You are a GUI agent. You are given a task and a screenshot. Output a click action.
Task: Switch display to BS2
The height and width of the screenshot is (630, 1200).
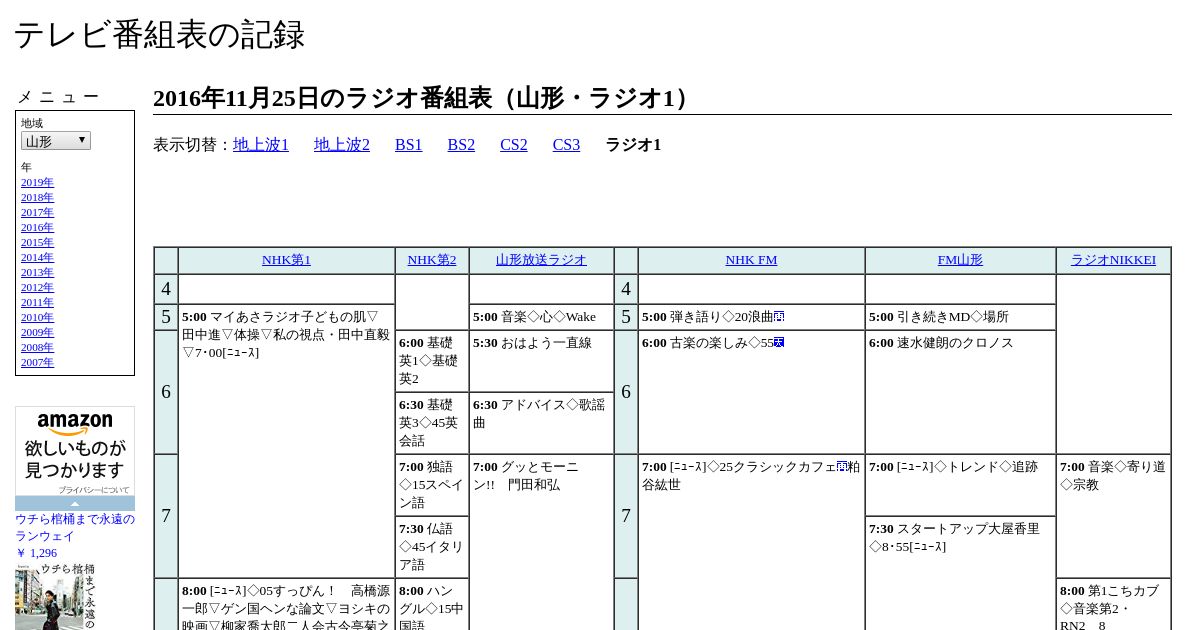point(461,145)
